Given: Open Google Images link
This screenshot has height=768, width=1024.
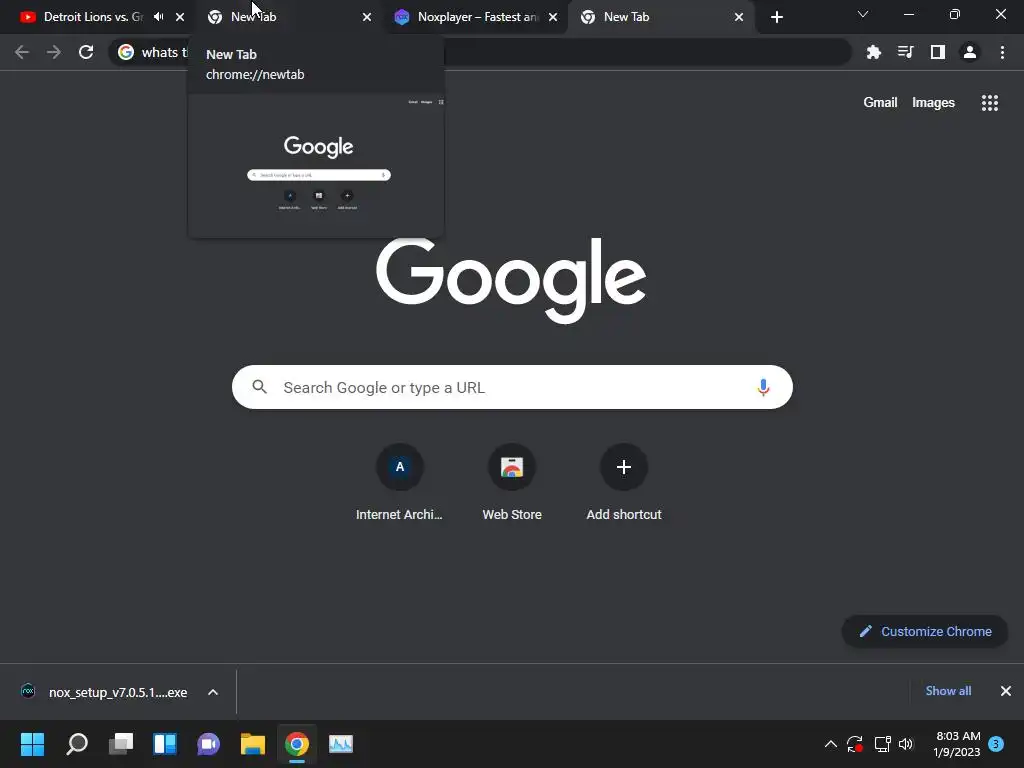Looking at the screenshot, I should click(x=933, y=103).
